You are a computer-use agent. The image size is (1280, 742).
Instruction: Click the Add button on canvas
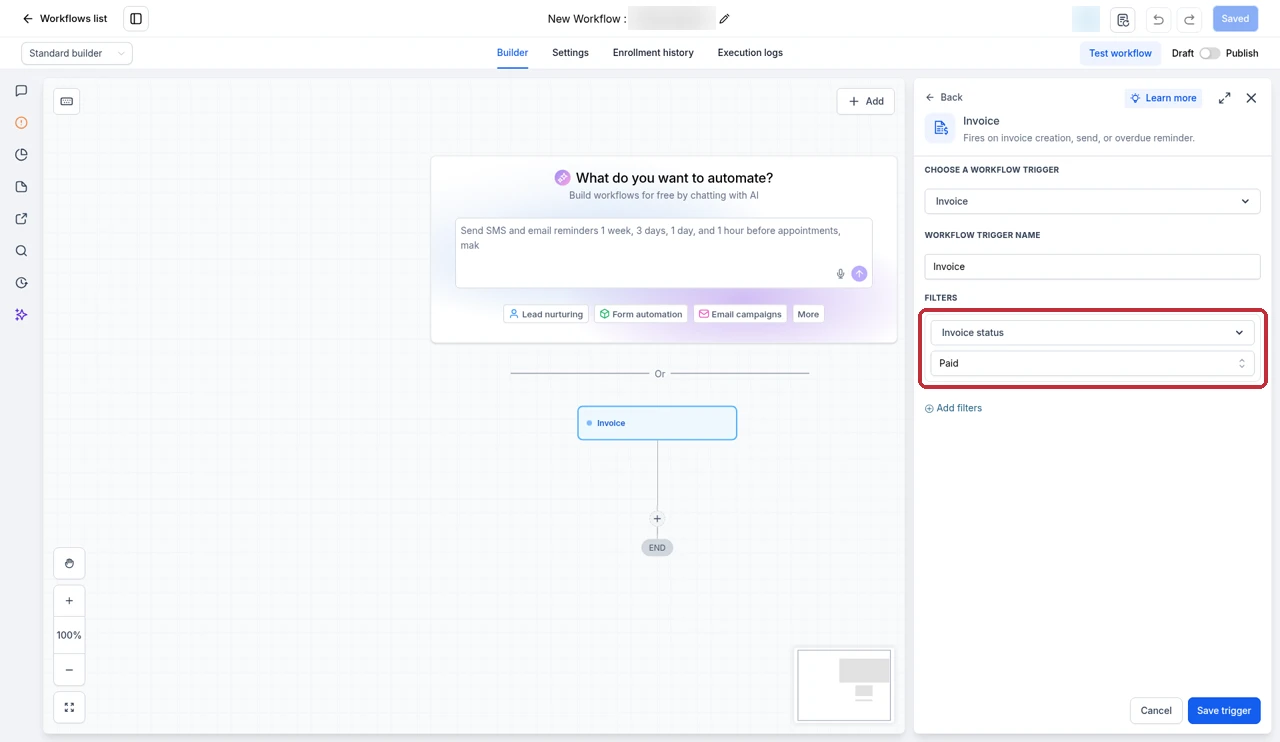[866, 101]
